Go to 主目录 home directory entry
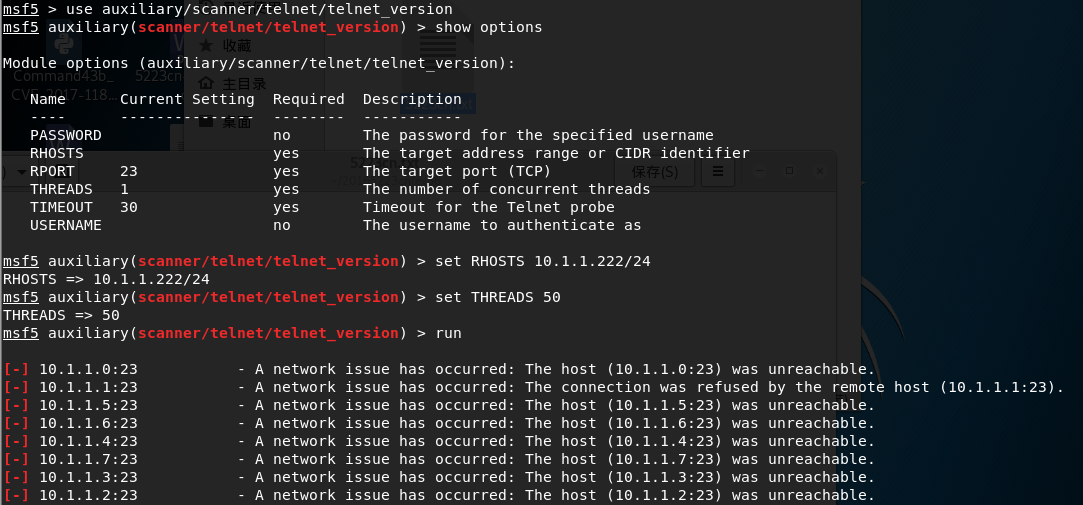 [244, 84]
